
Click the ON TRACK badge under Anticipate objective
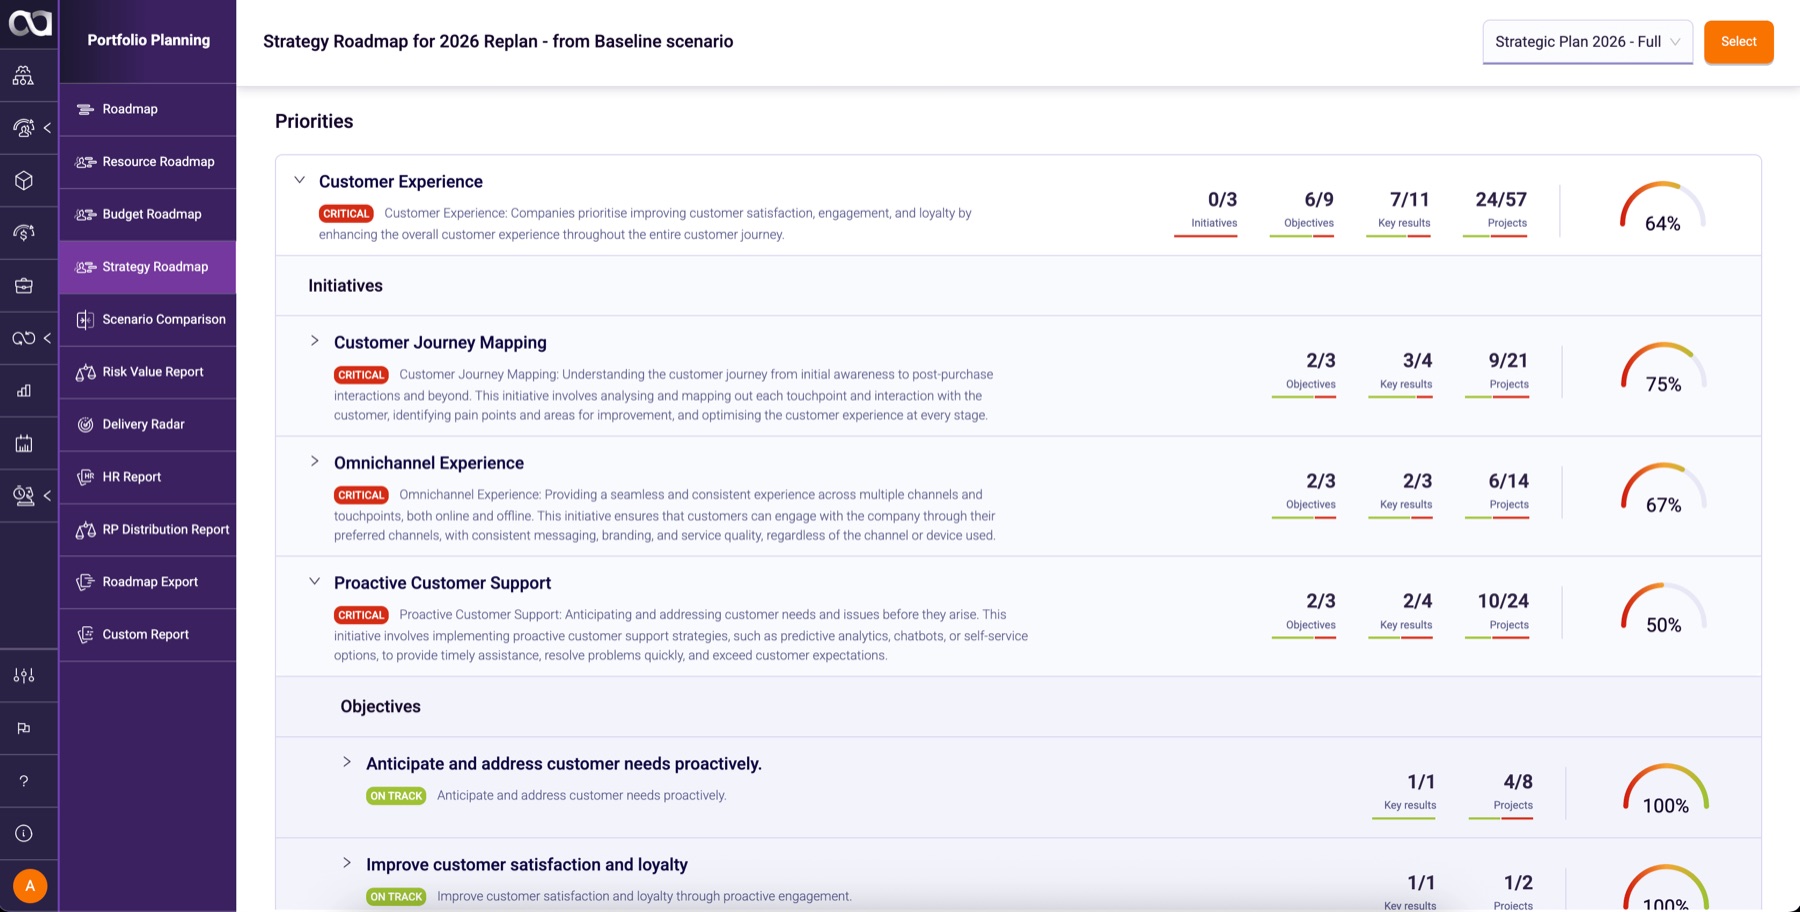tap(396, 796)
